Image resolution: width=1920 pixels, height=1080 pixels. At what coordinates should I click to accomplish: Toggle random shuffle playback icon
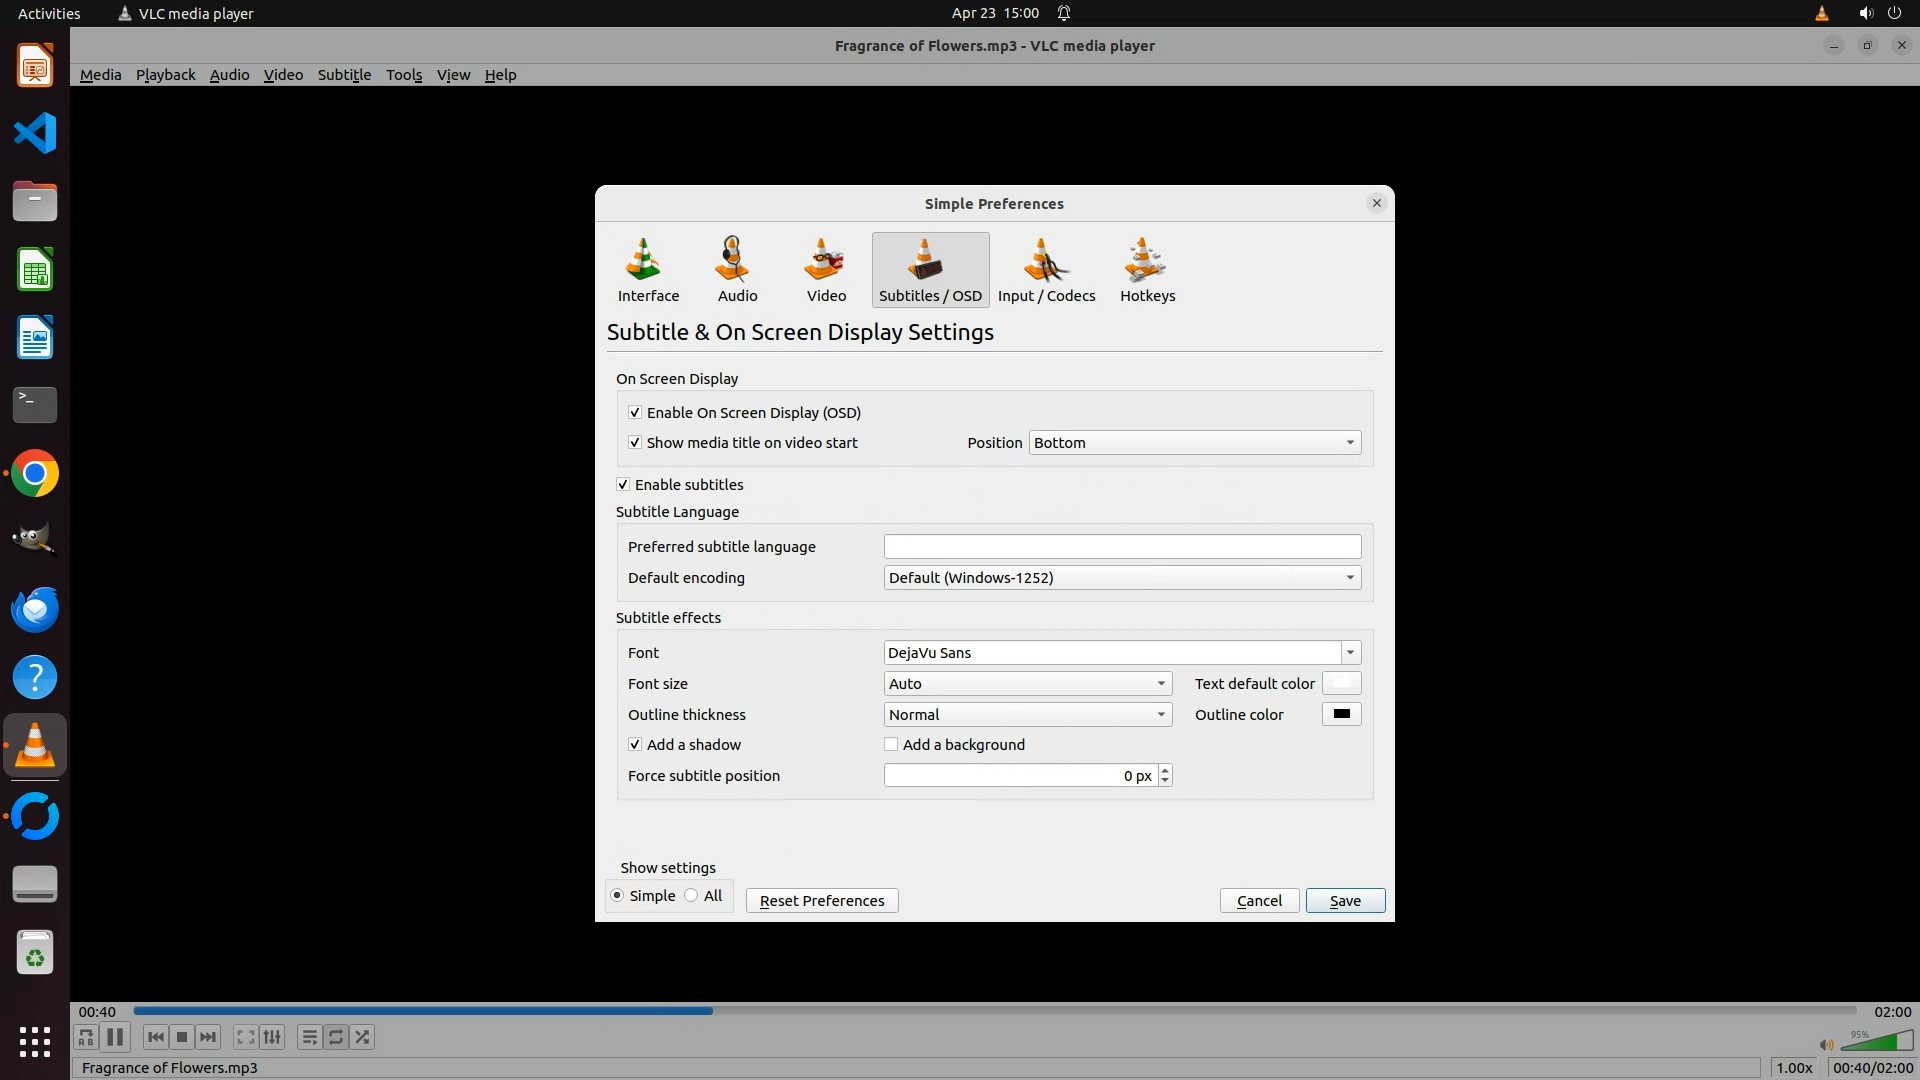coord(363,1037)
